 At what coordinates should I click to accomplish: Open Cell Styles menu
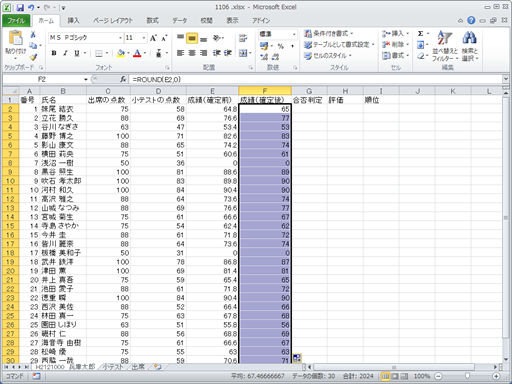(x=328, y=56)
